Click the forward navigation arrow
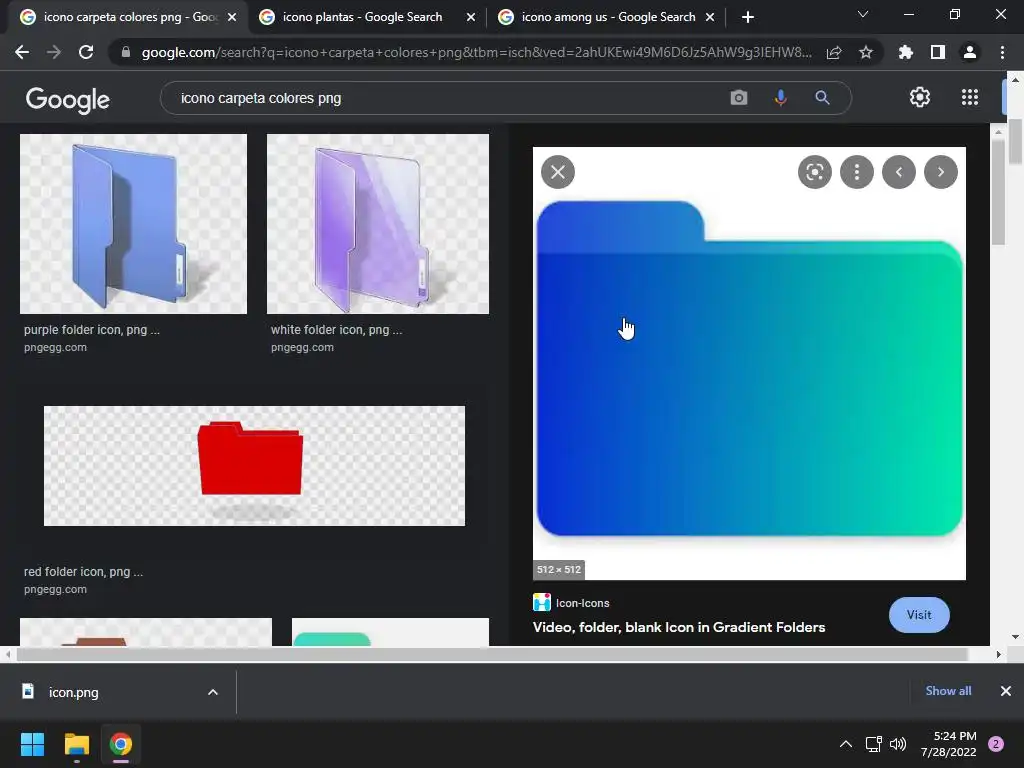 [x=54, y=52]
